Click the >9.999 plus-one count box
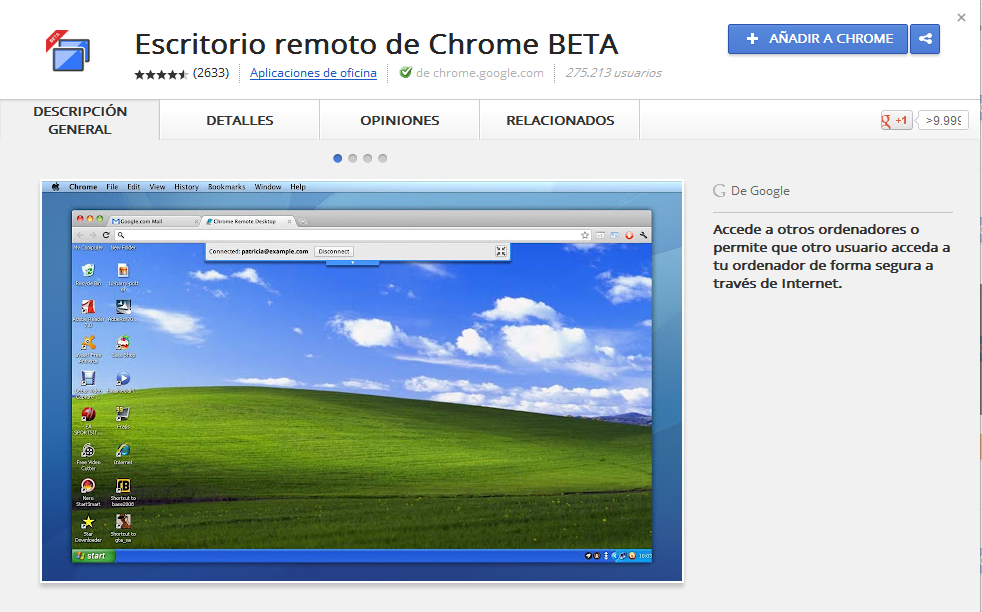Viewport: 982px width, 612px height. [x=943, y=120]
